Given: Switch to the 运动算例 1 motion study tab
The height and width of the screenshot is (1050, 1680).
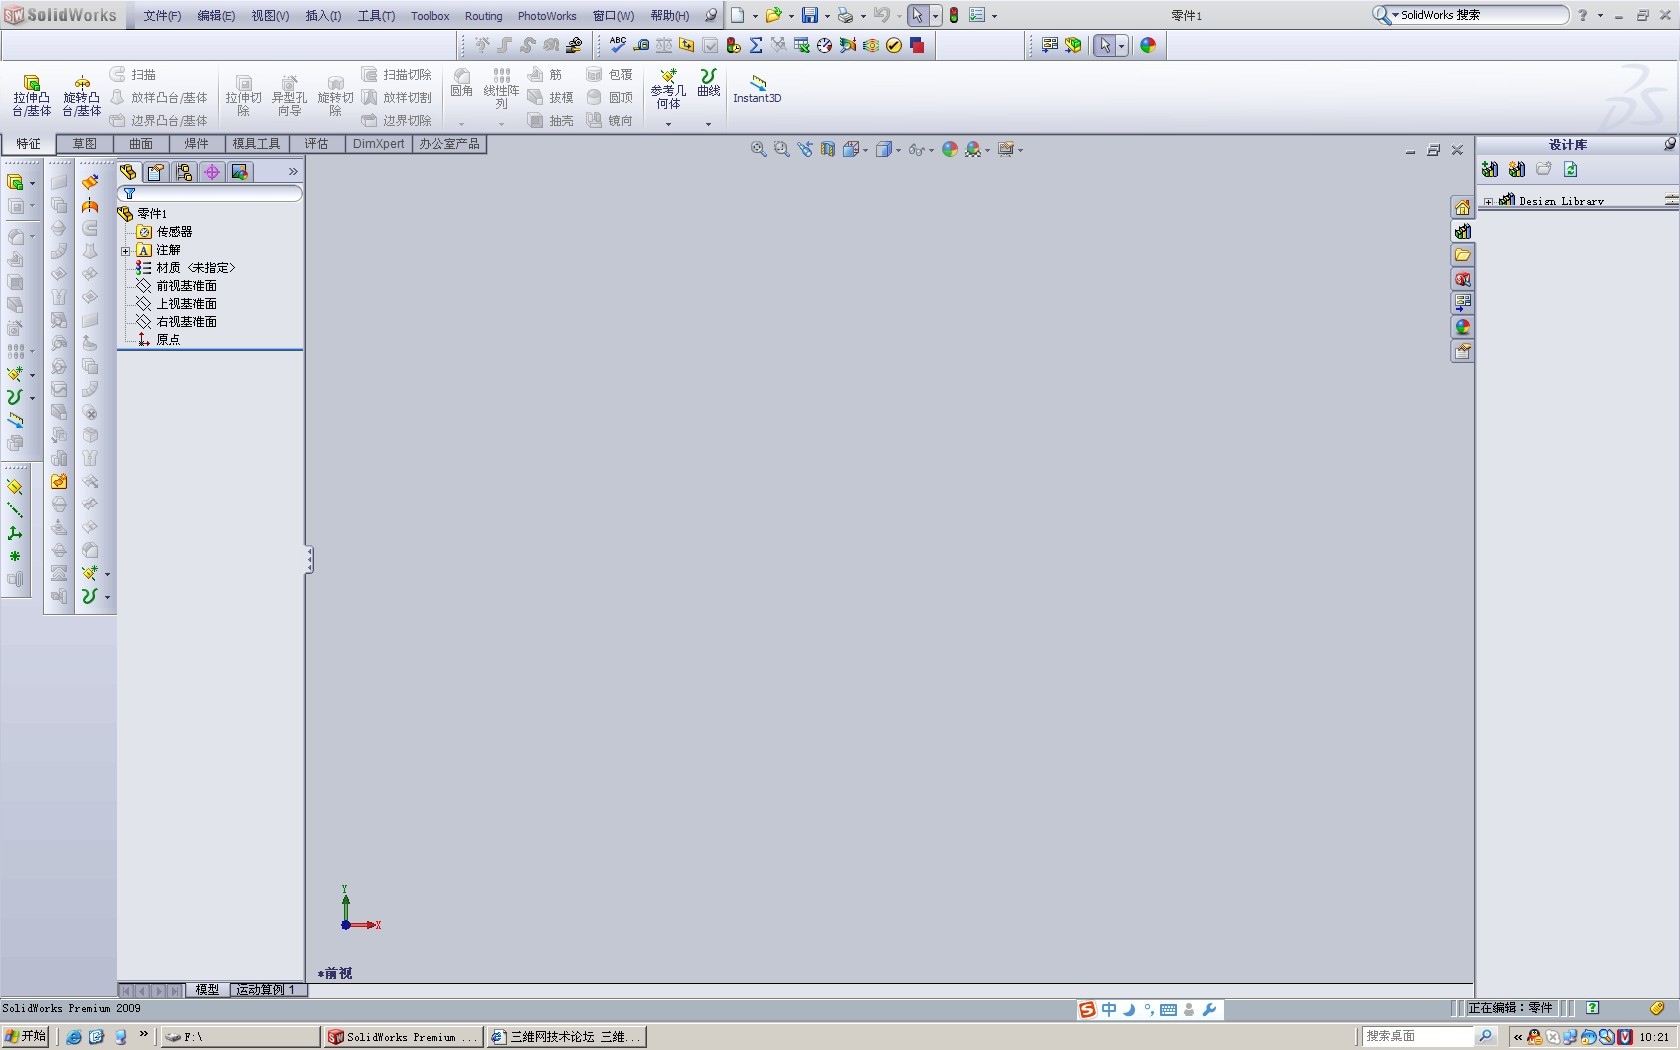Looking at the screenshot, I should 266,990.
